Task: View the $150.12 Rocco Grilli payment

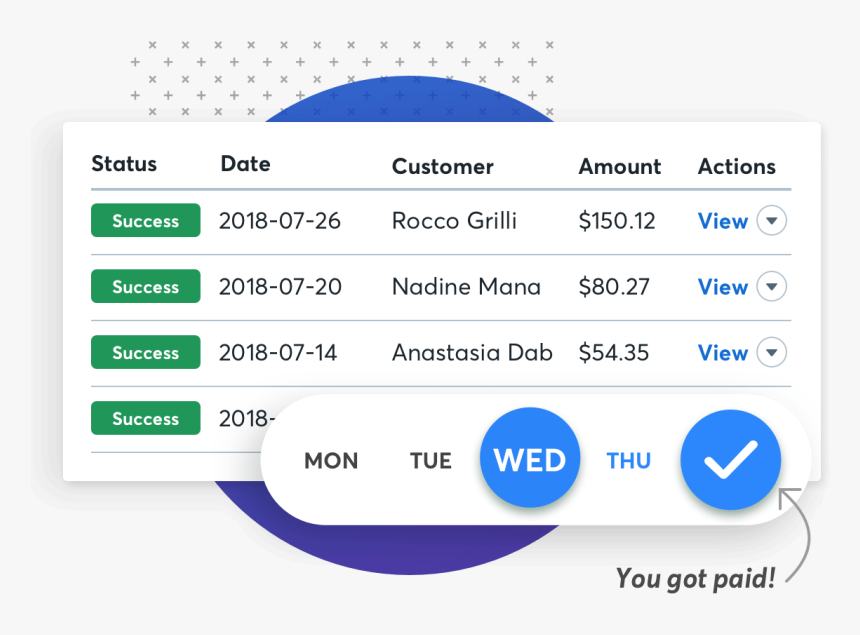Action: coord(723,221)
